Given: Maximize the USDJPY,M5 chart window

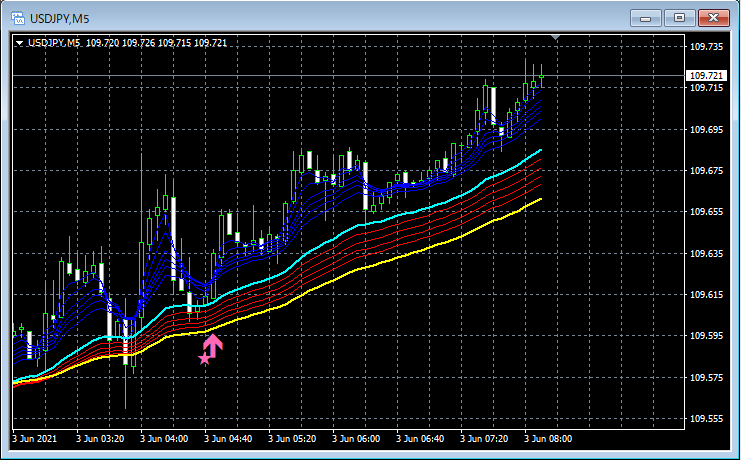Looking at the screenshot, I should tap(679, 18).
